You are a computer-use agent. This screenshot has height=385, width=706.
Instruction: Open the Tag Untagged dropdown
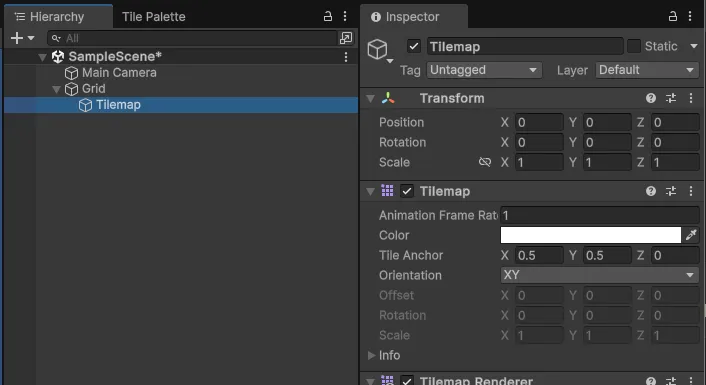pyautogui.click(x=484, y=70)
